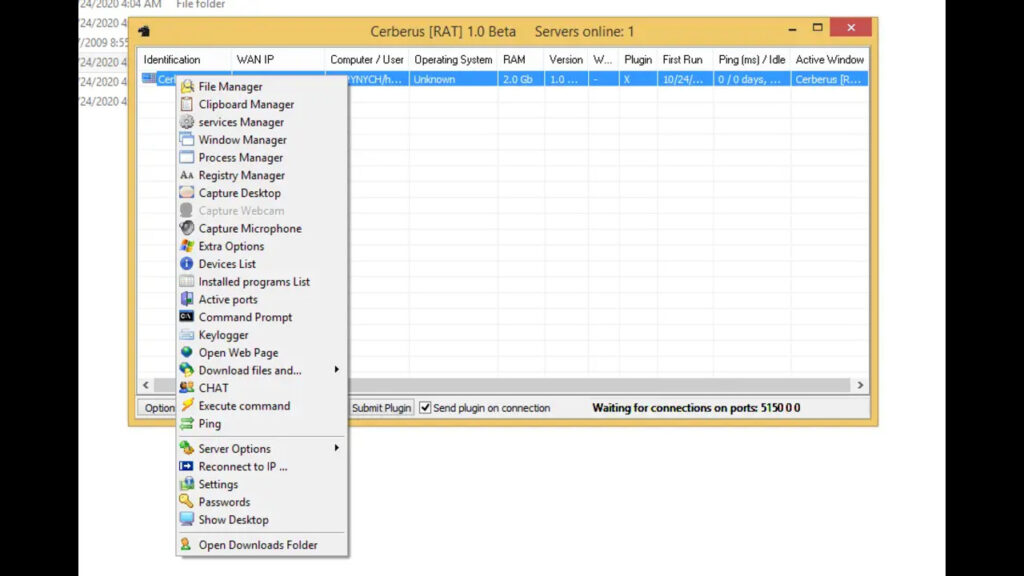This screenshot has height=576, width=1024.
Task: Click the Waiting for connections status text
Action: click(696, 408)
